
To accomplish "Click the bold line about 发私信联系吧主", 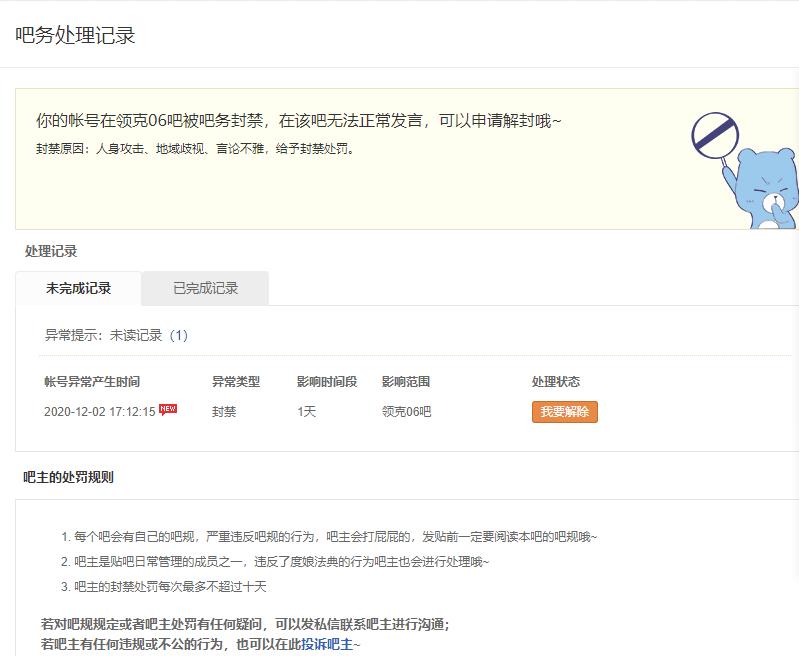I will (245, 624).
